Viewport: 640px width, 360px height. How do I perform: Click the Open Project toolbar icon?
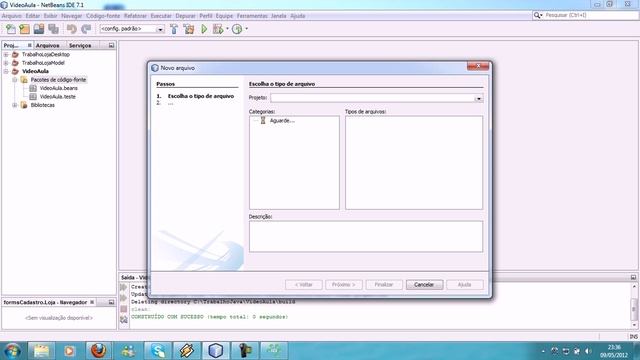[39, 29]
